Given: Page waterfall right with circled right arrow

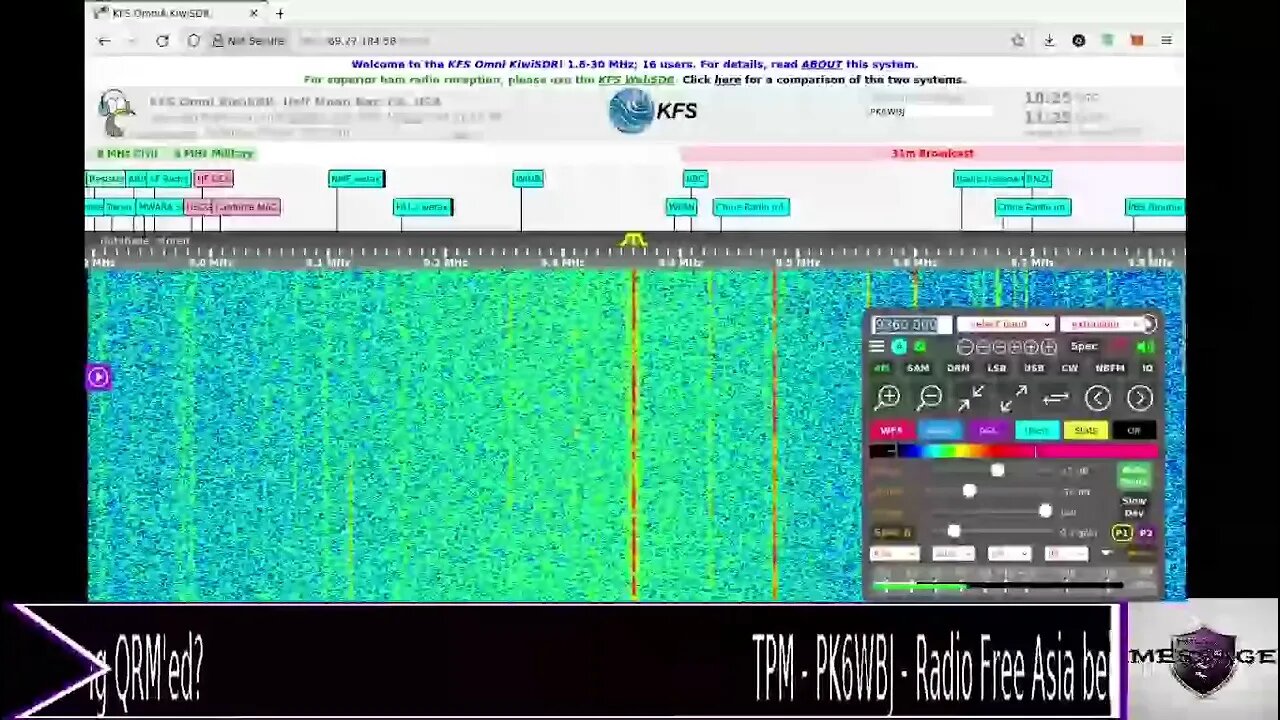Looking at the screenshot, I should [x=1140, y=398].
